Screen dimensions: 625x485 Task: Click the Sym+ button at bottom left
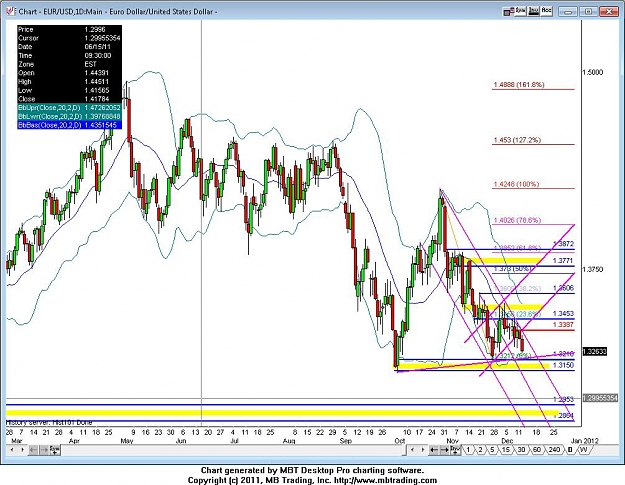[x=55, y=450]
